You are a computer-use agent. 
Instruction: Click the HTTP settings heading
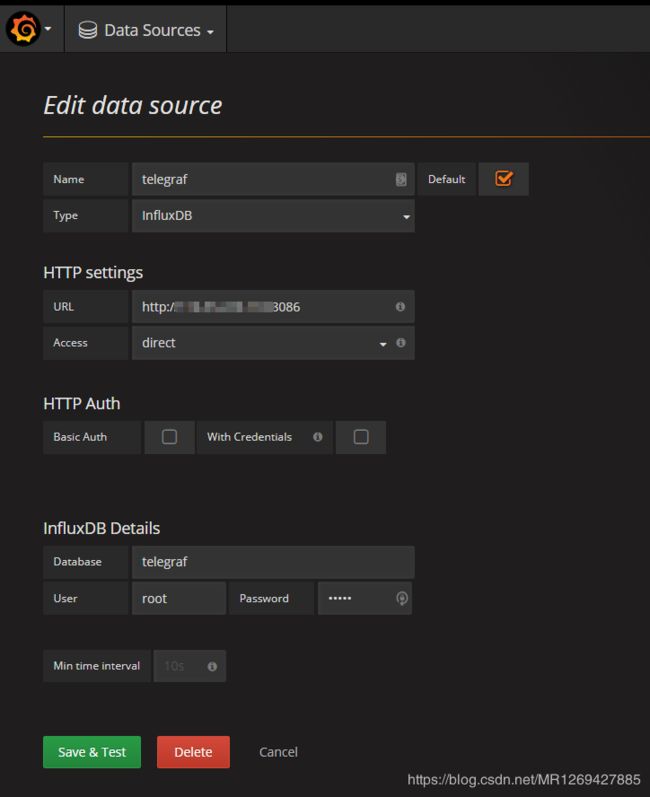pyautogui.click(x=93, y=272)
